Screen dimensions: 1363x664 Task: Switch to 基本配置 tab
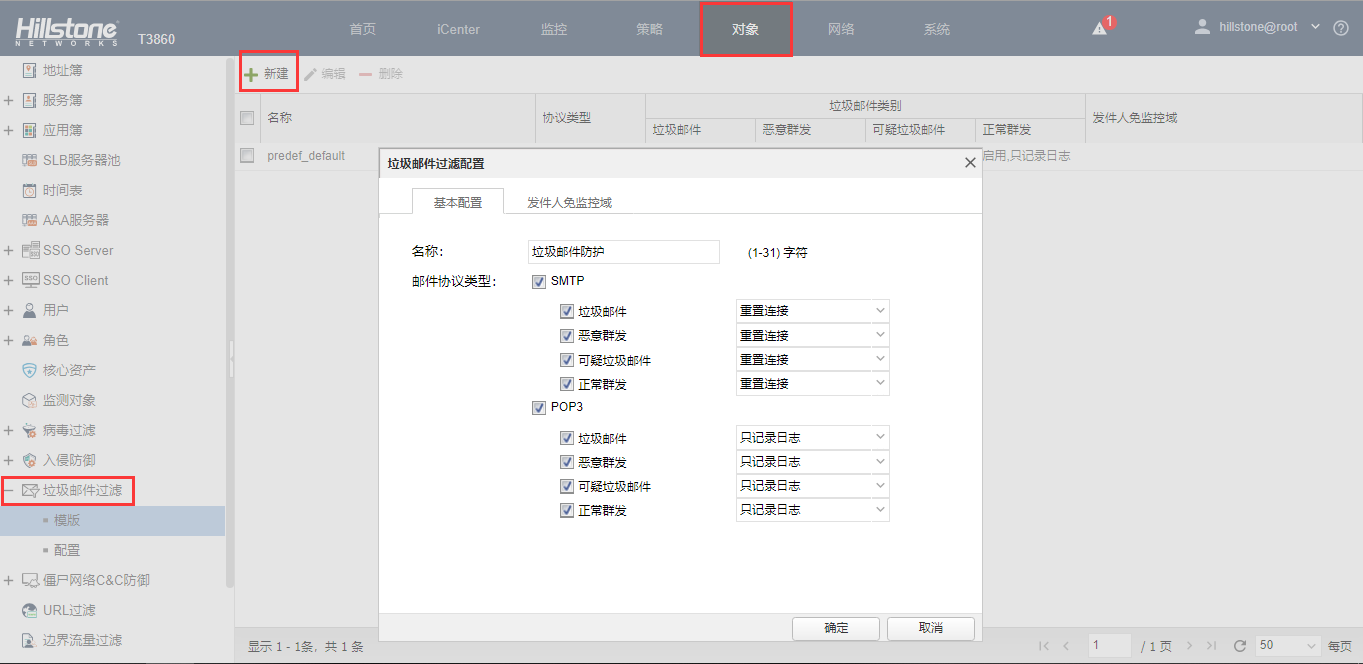click(x=457, y=202)
